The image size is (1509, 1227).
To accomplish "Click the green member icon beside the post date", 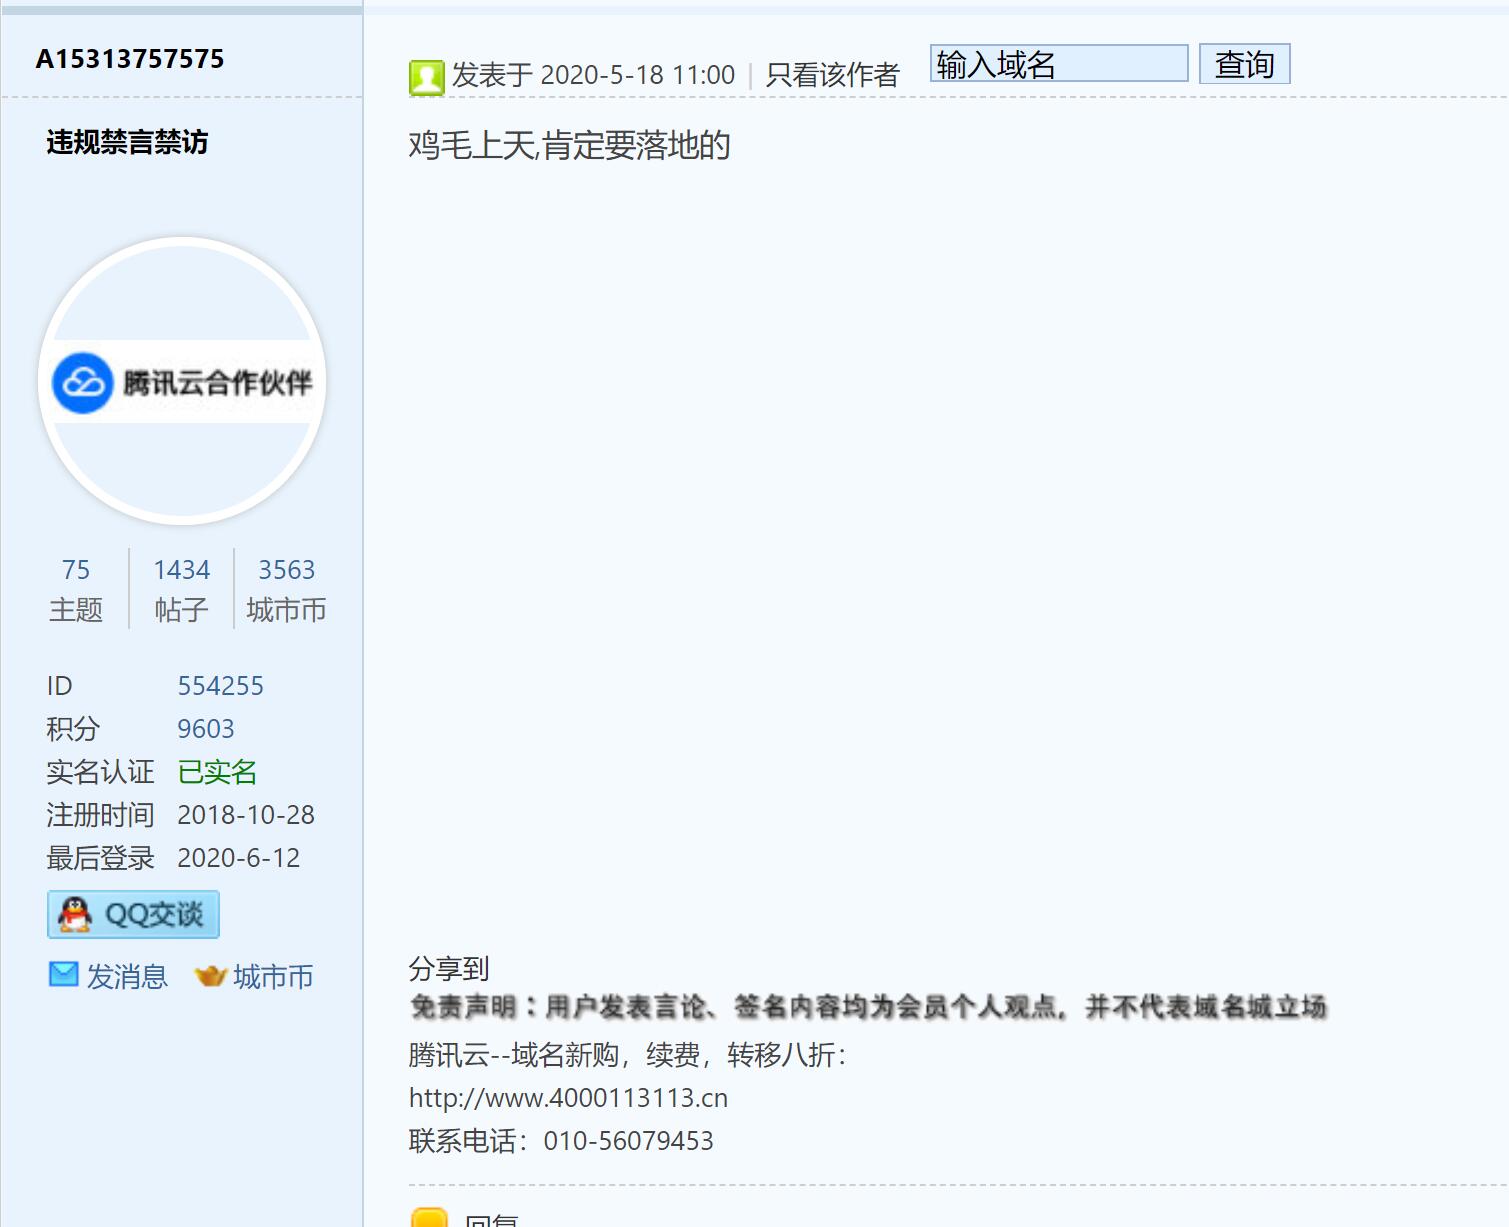I will click(426, 76).
